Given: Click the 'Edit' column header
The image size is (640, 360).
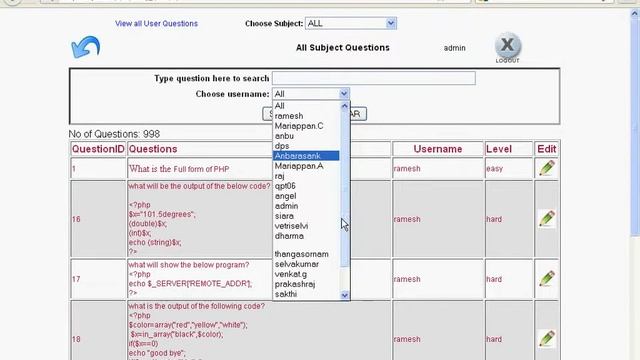Looking at the screenshot, I should pos(547,149).
